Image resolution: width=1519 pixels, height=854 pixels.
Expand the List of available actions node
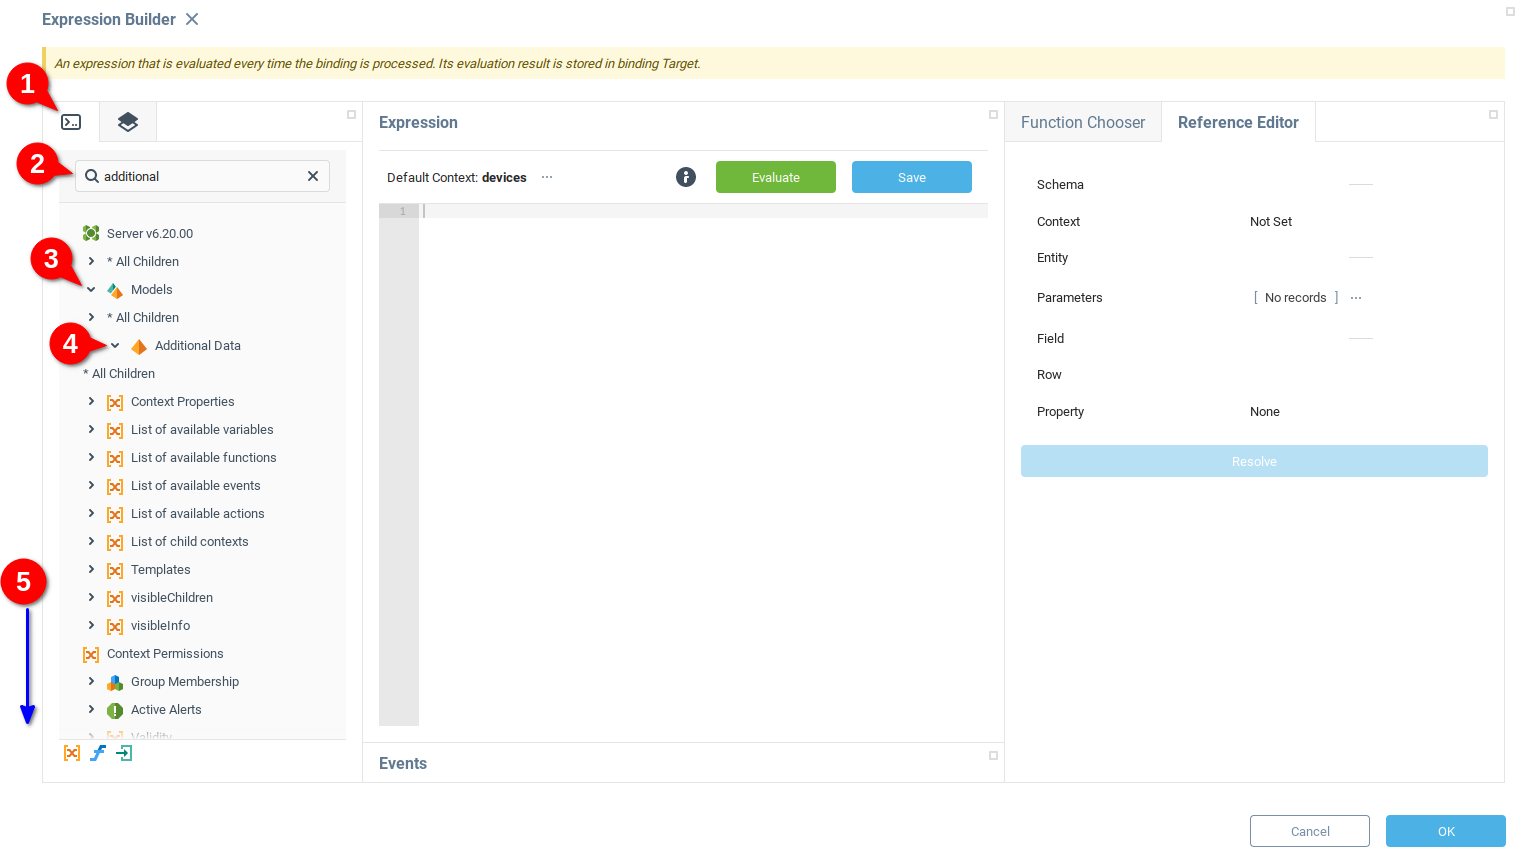pyautogui.click(x=91, y=513)
